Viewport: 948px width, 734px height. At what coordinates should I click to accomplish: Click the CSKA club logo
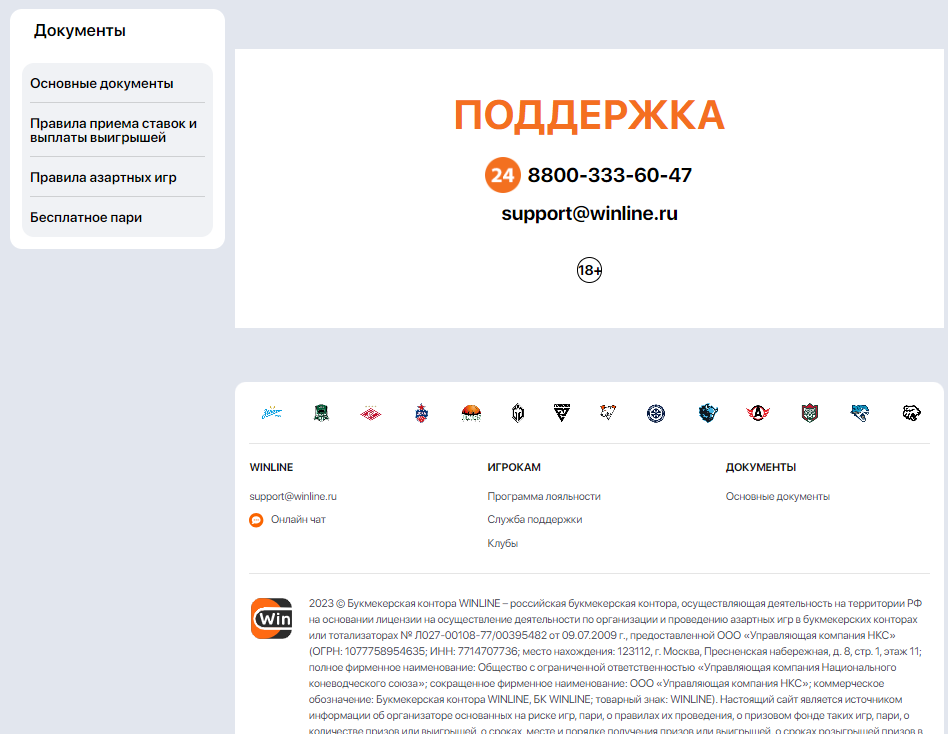[x=421, y=414]
